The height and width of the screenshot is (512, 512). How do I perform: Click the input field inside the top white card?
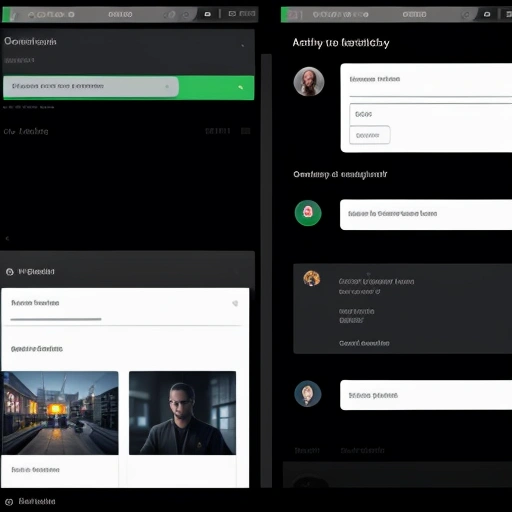(431, 114)
